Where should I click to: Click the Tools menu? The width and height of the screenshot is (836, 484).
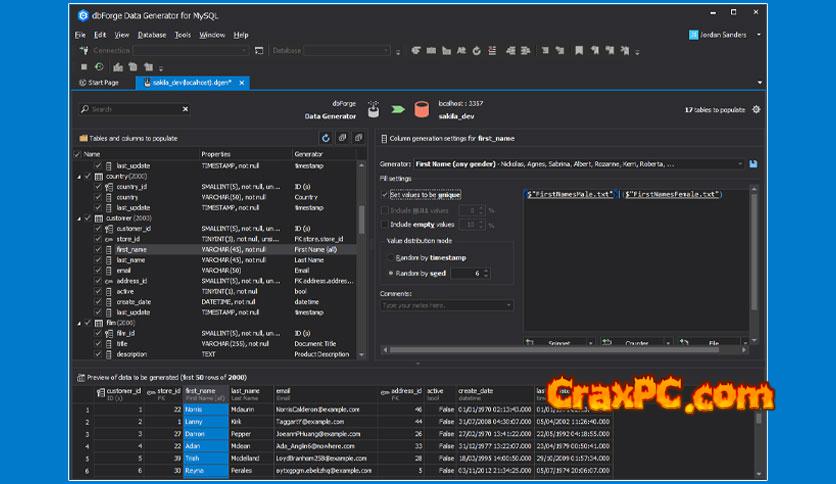[x=183, y=35]
